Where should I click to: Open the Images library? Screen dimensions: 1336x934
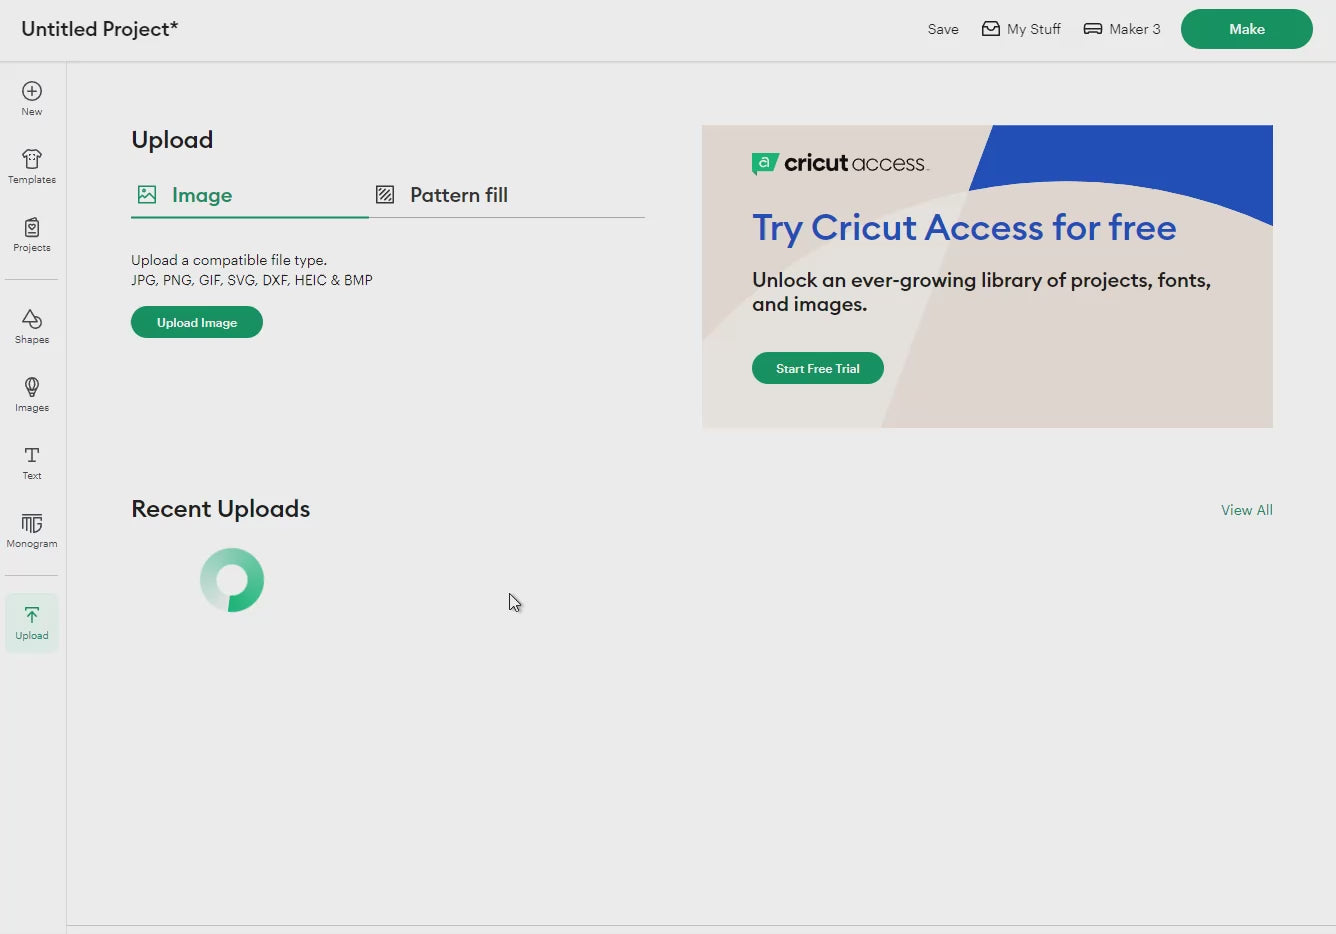pyautogui.click(x=32, y=395)
